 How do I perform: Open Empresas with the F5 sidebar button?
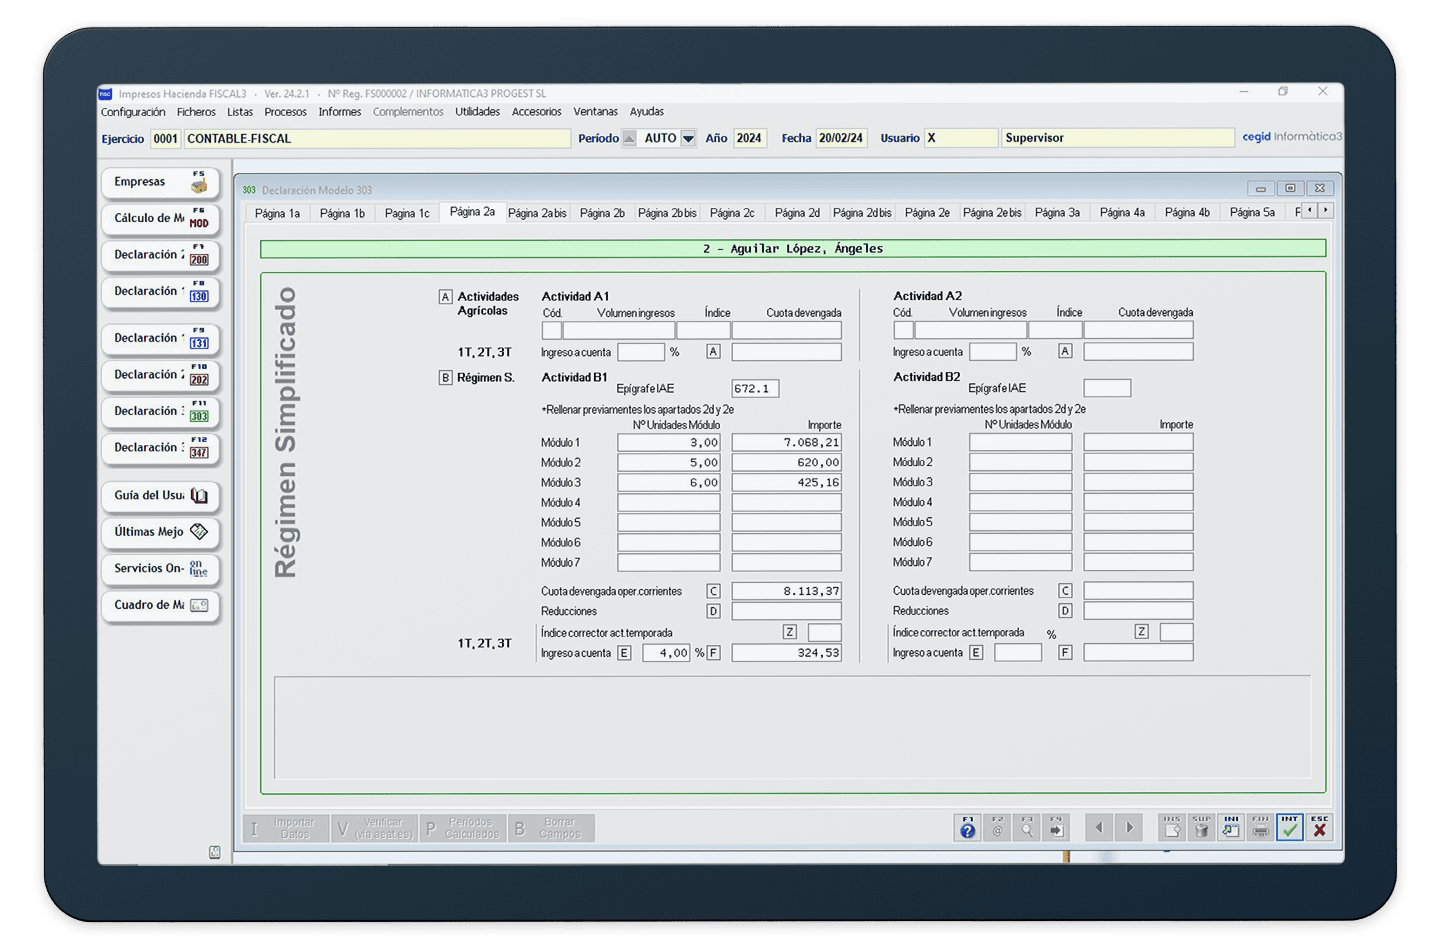(160, 183)
